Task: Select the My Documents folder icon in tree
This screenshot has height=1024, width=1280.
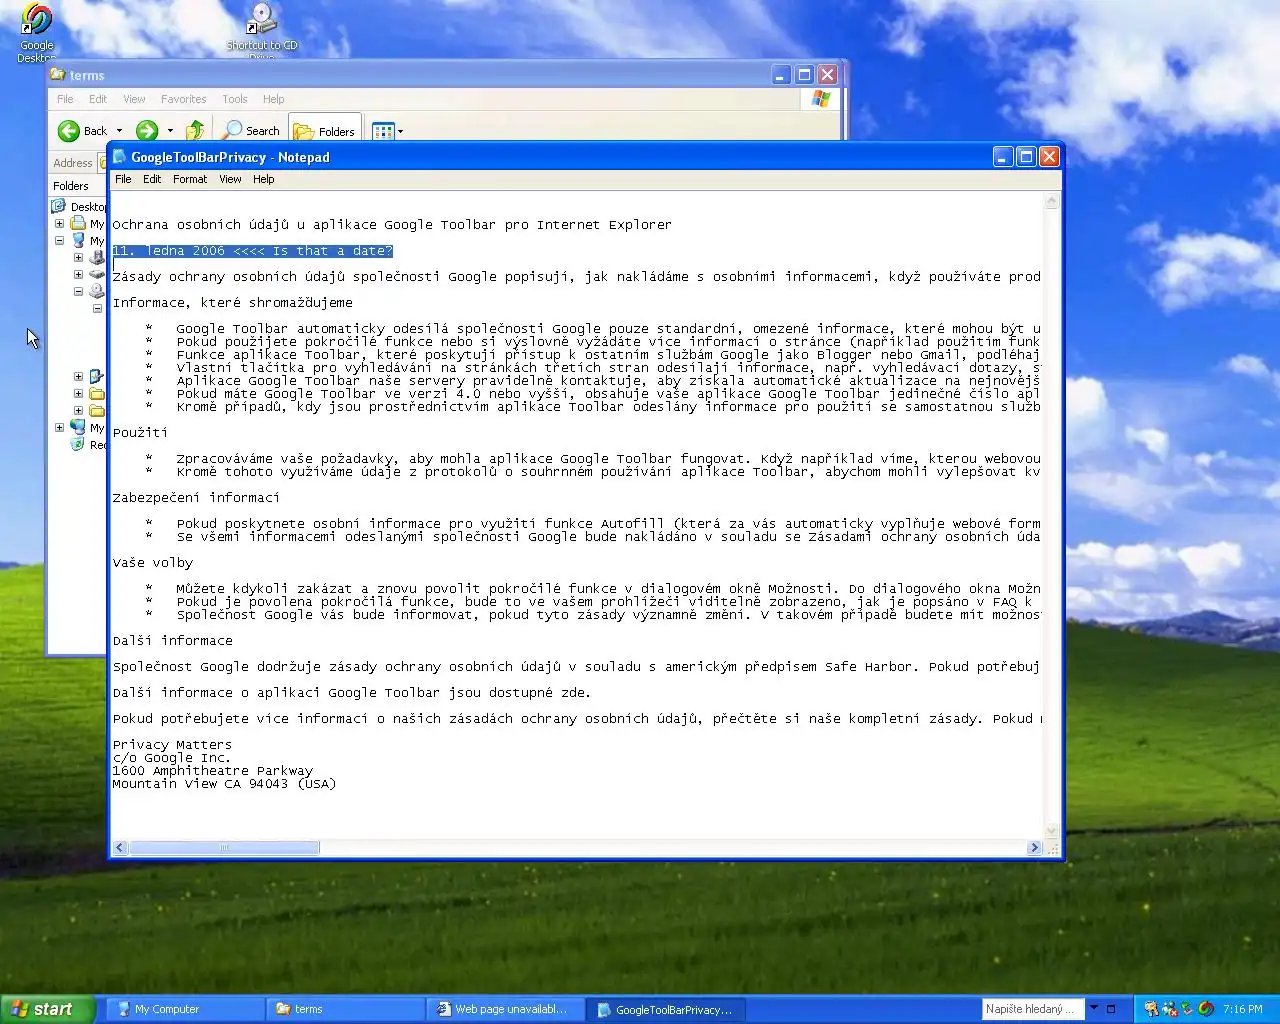Action: (78, 224)
